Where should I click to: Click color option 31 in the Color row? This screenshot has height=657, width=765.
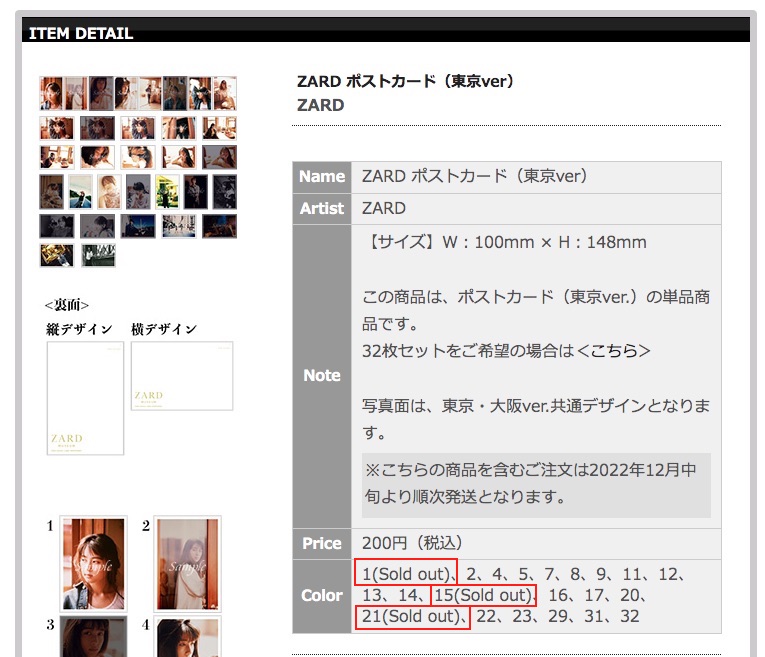click(593, 617)
